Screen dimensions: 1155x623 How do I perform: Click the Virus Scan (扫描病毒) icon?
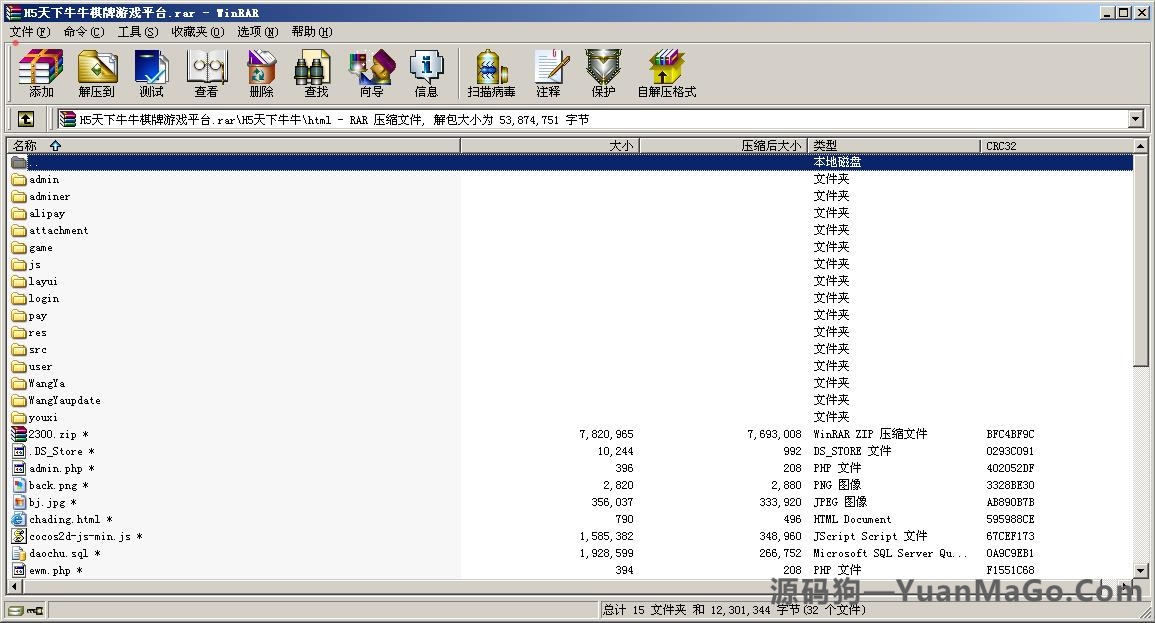491,73
